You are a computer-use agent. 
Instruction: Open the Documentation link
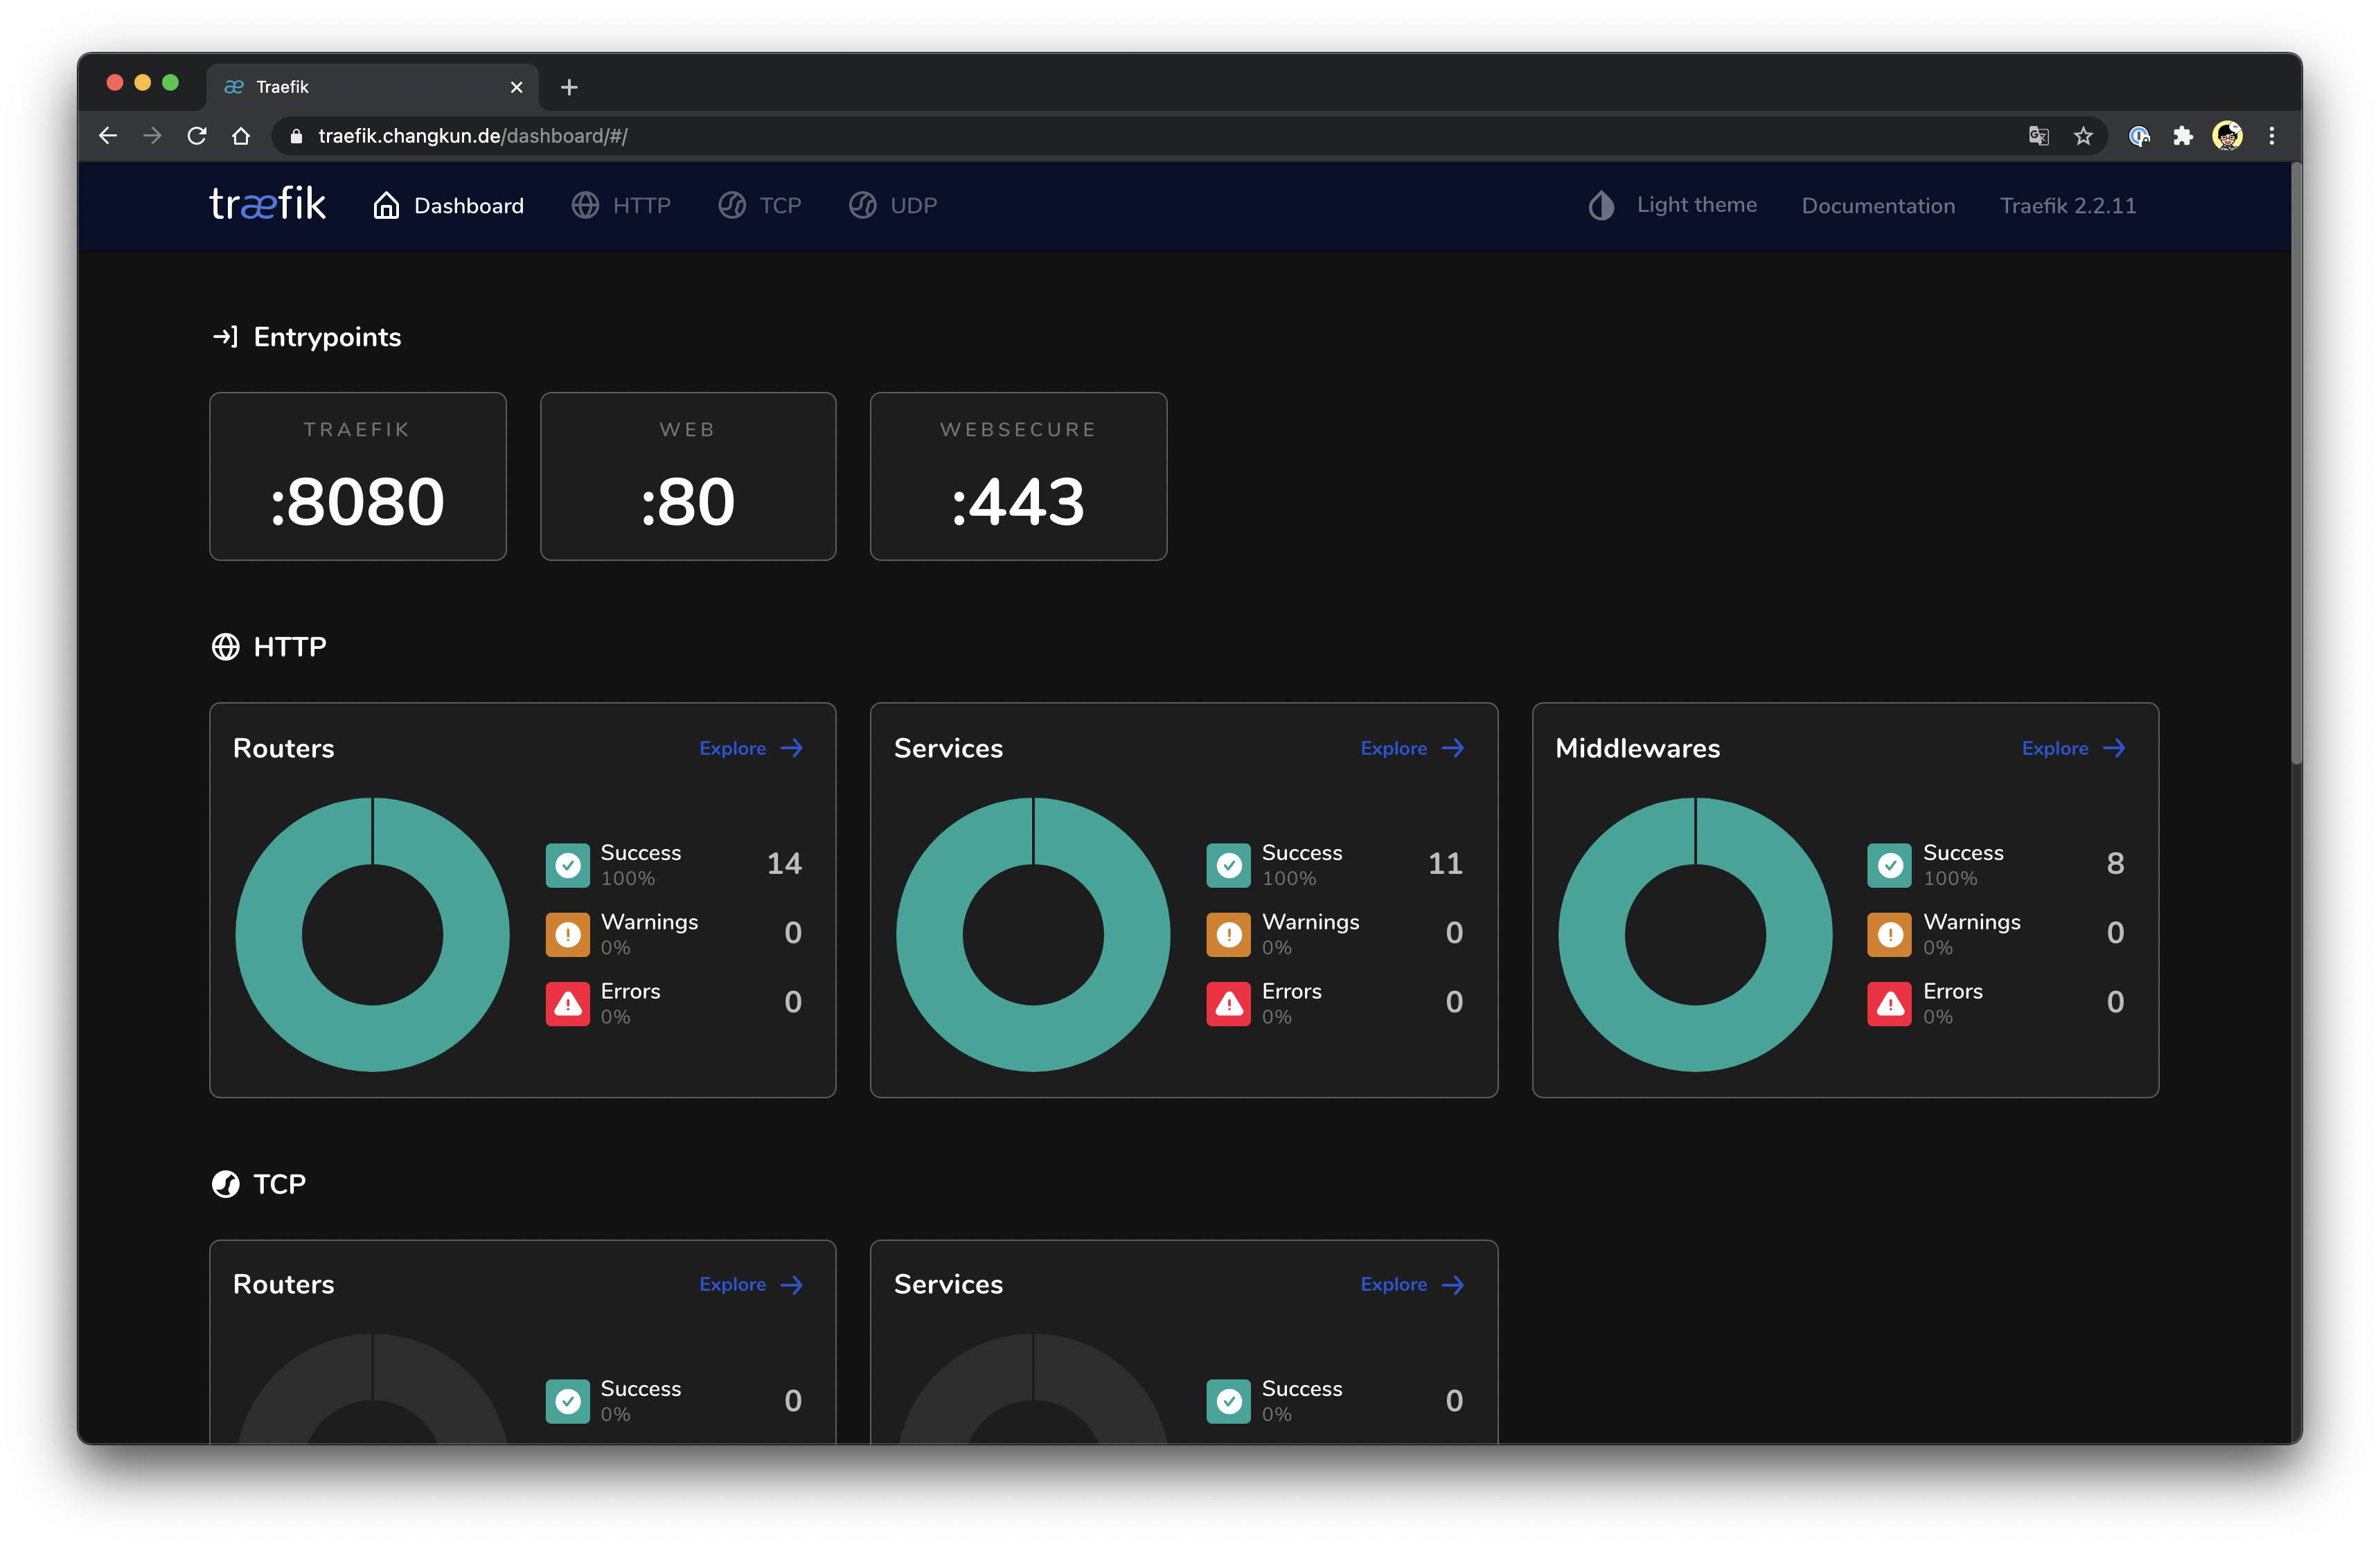[x=1877, y=205]
